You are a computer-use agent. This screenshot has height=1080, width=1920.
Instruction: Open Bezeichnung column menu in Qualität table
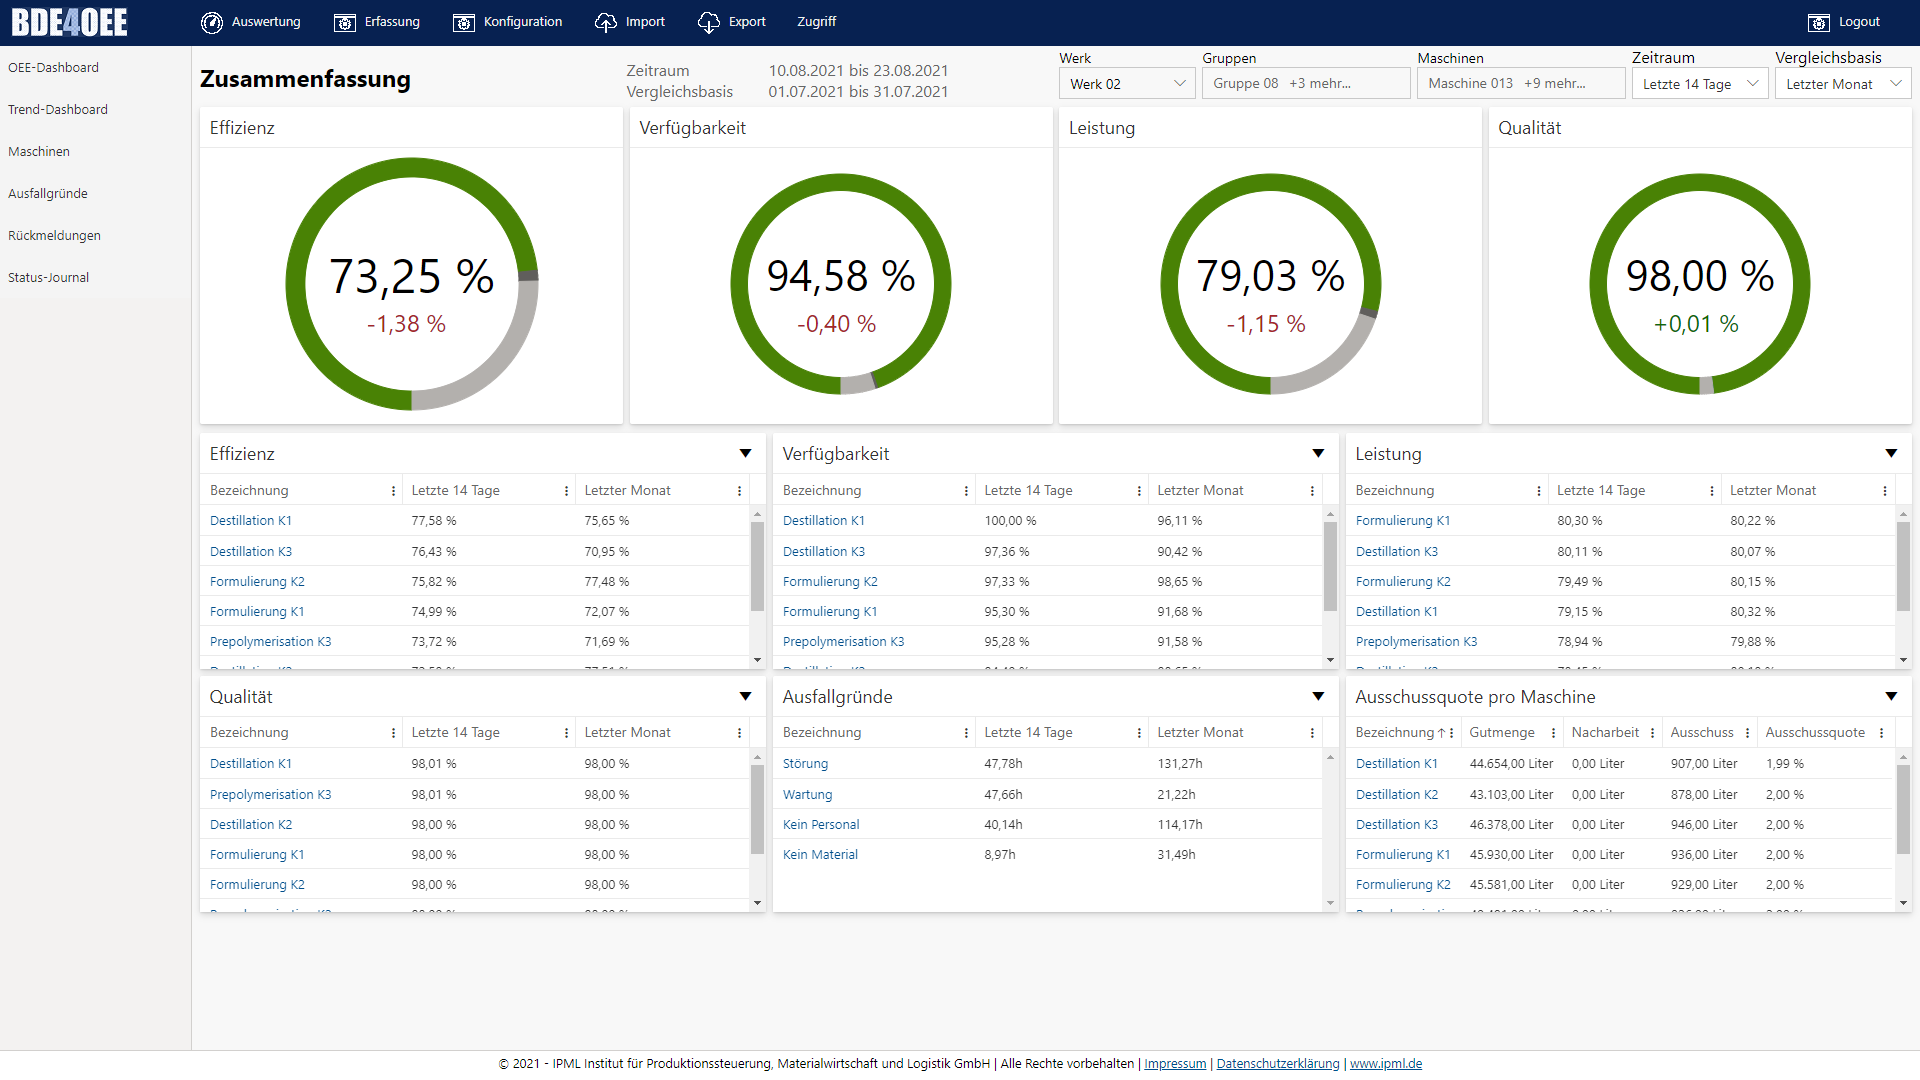click(x=393, y=733)
